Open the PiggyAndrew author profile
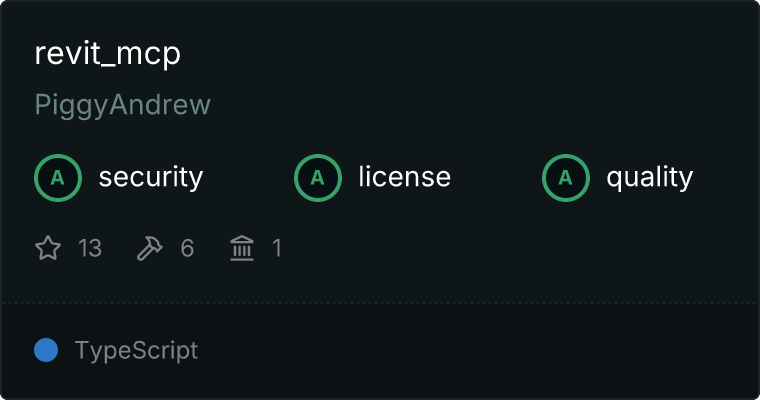Image resolution: width=760 pixels, height=400 pixels. 123,105
